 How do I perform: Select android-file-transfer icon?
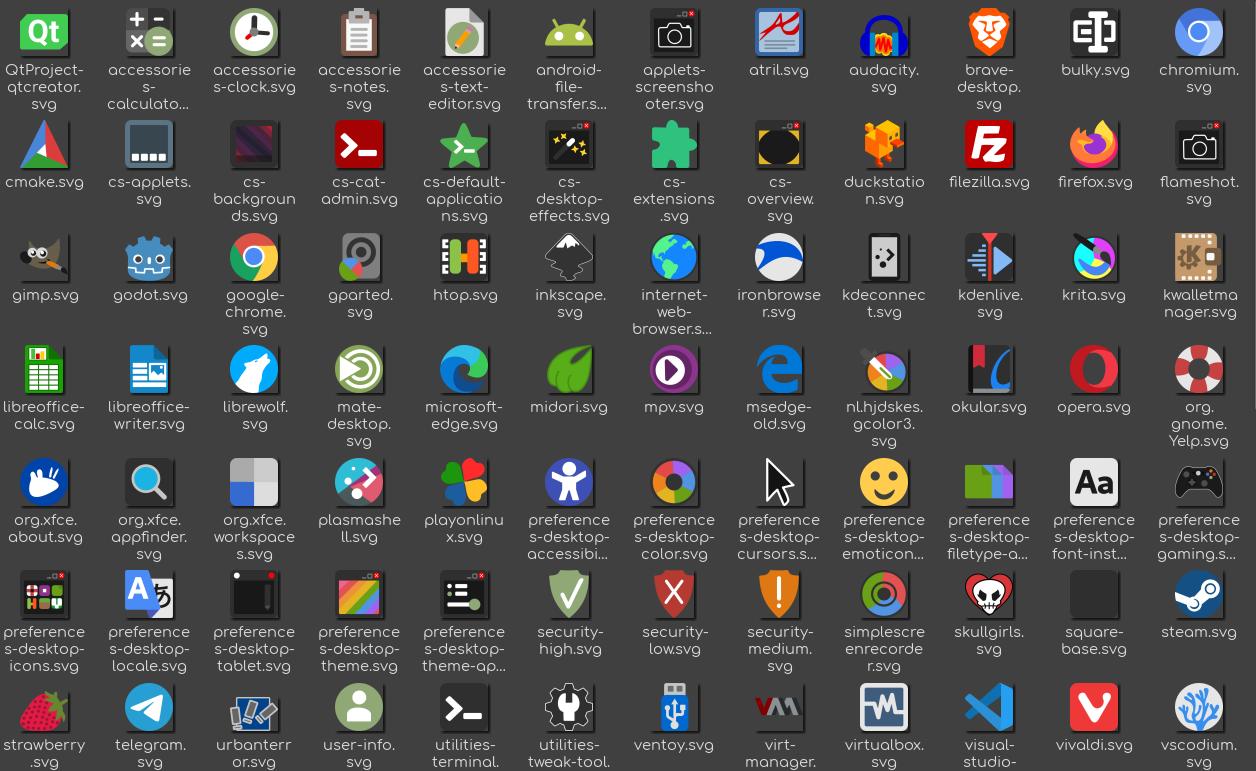point(569,33)
